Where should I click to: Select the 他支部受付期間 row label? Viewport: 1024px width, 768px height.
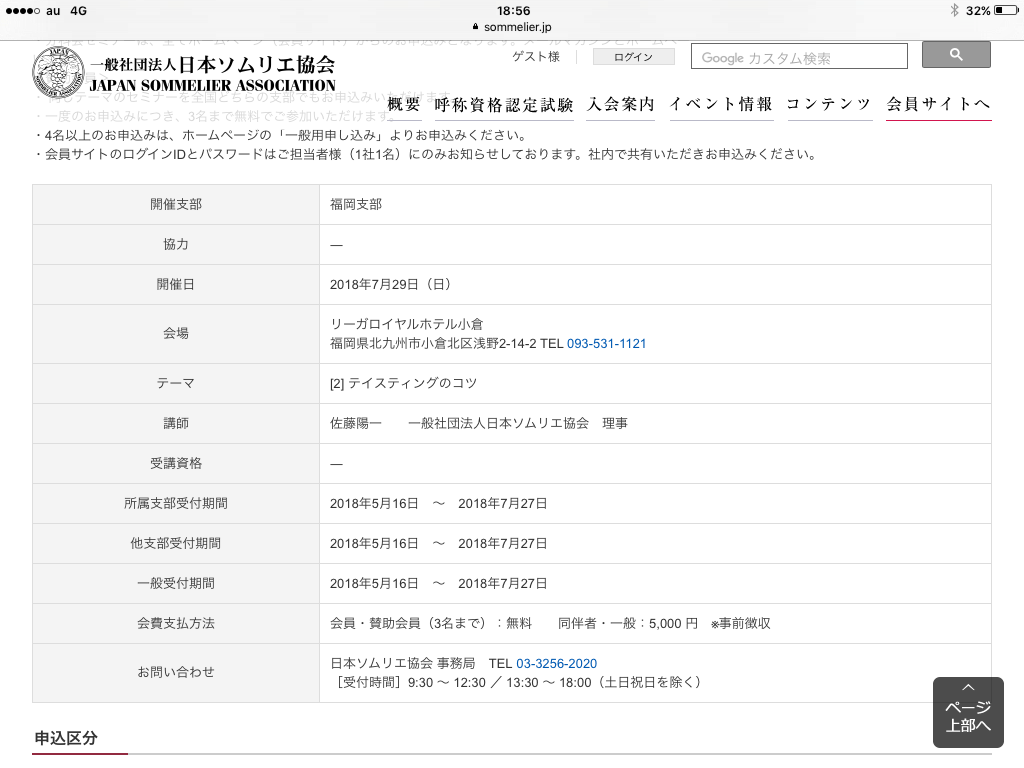176,543
